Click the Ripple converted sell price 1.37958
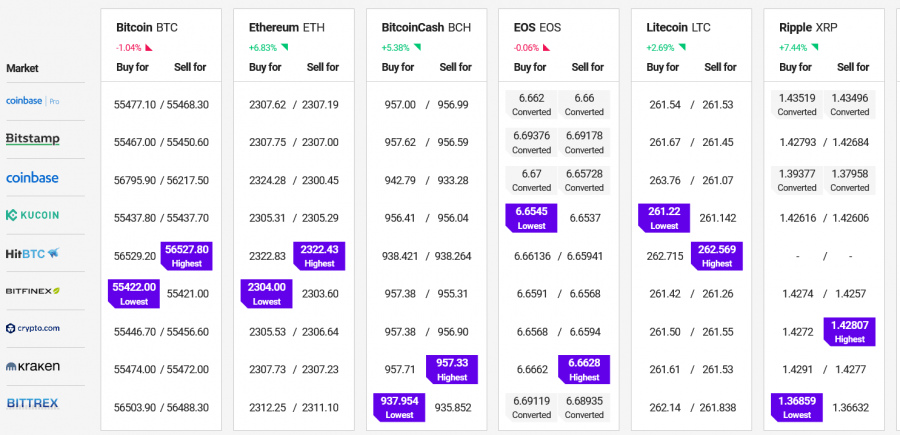Image resolution: width=900 pixels, height=435 pixels. (849, 180)
